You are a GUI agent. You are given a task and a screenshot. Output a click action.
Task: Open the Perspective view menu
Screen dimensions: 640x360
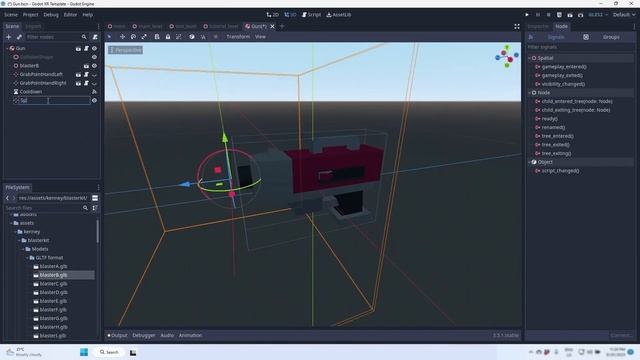tap(125, 50)
